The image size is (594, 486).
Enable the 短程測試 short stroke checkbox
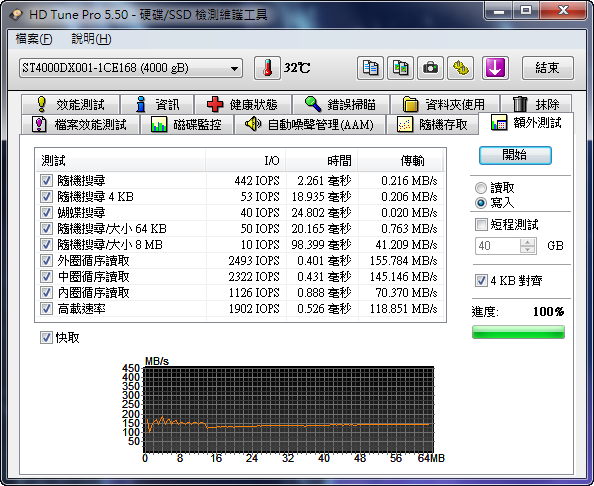481,224
